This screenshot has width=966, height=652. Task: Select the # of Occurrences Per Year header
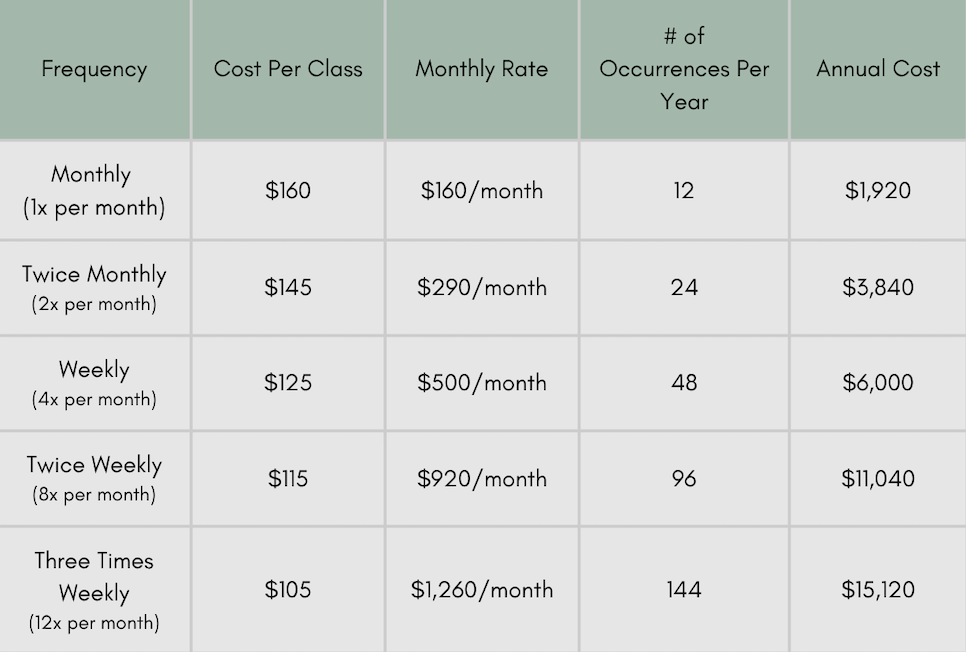(x=684, y=69)
